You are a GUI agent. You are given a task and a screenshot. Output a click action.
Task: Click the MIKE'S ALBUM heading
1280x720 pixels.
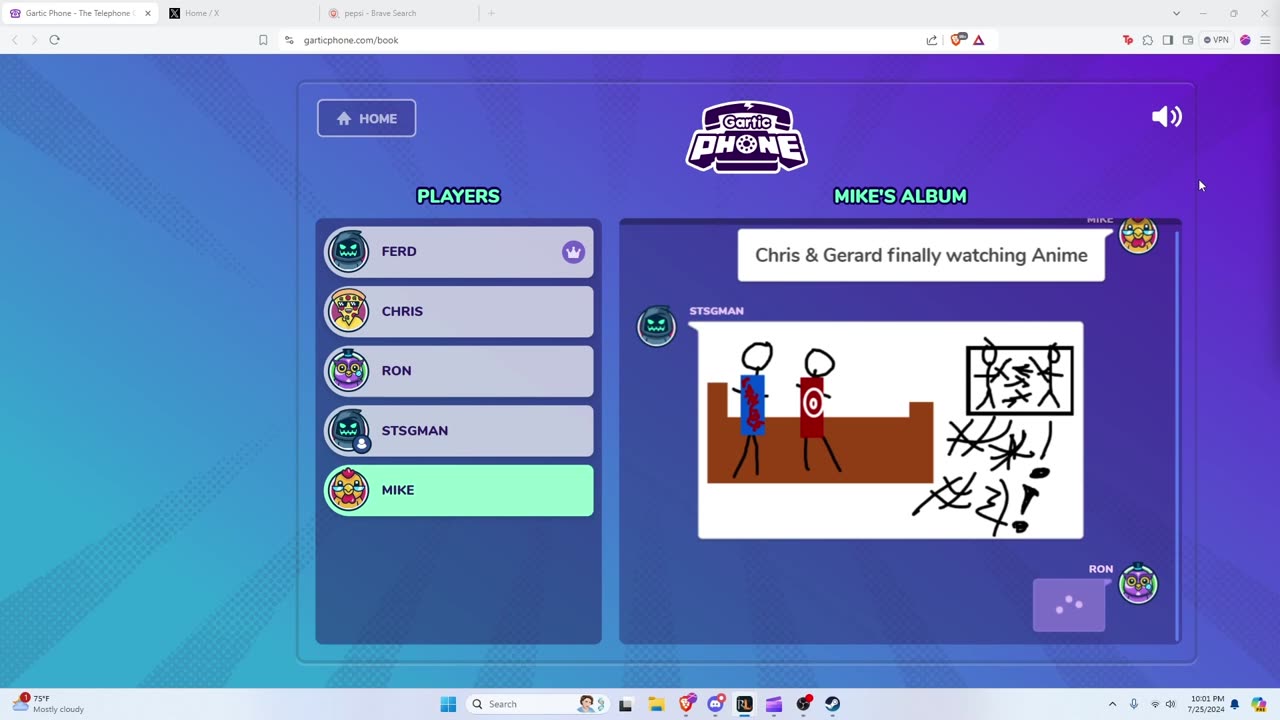900,196
